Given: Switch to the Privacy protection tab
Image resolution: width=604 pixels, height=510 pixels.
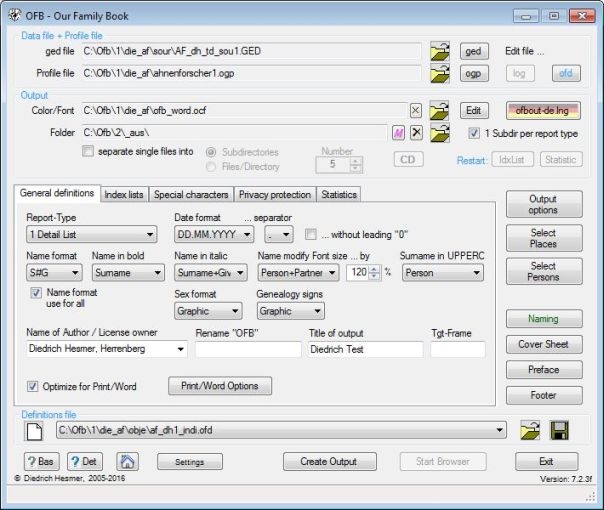Looking at the screenshot, I should coord(273,194).
